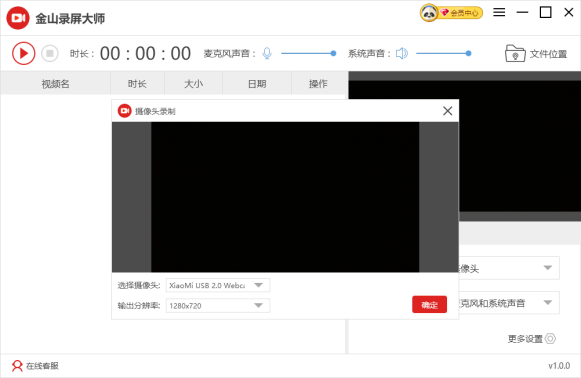Open the 文件位置 folder icon

515,53
